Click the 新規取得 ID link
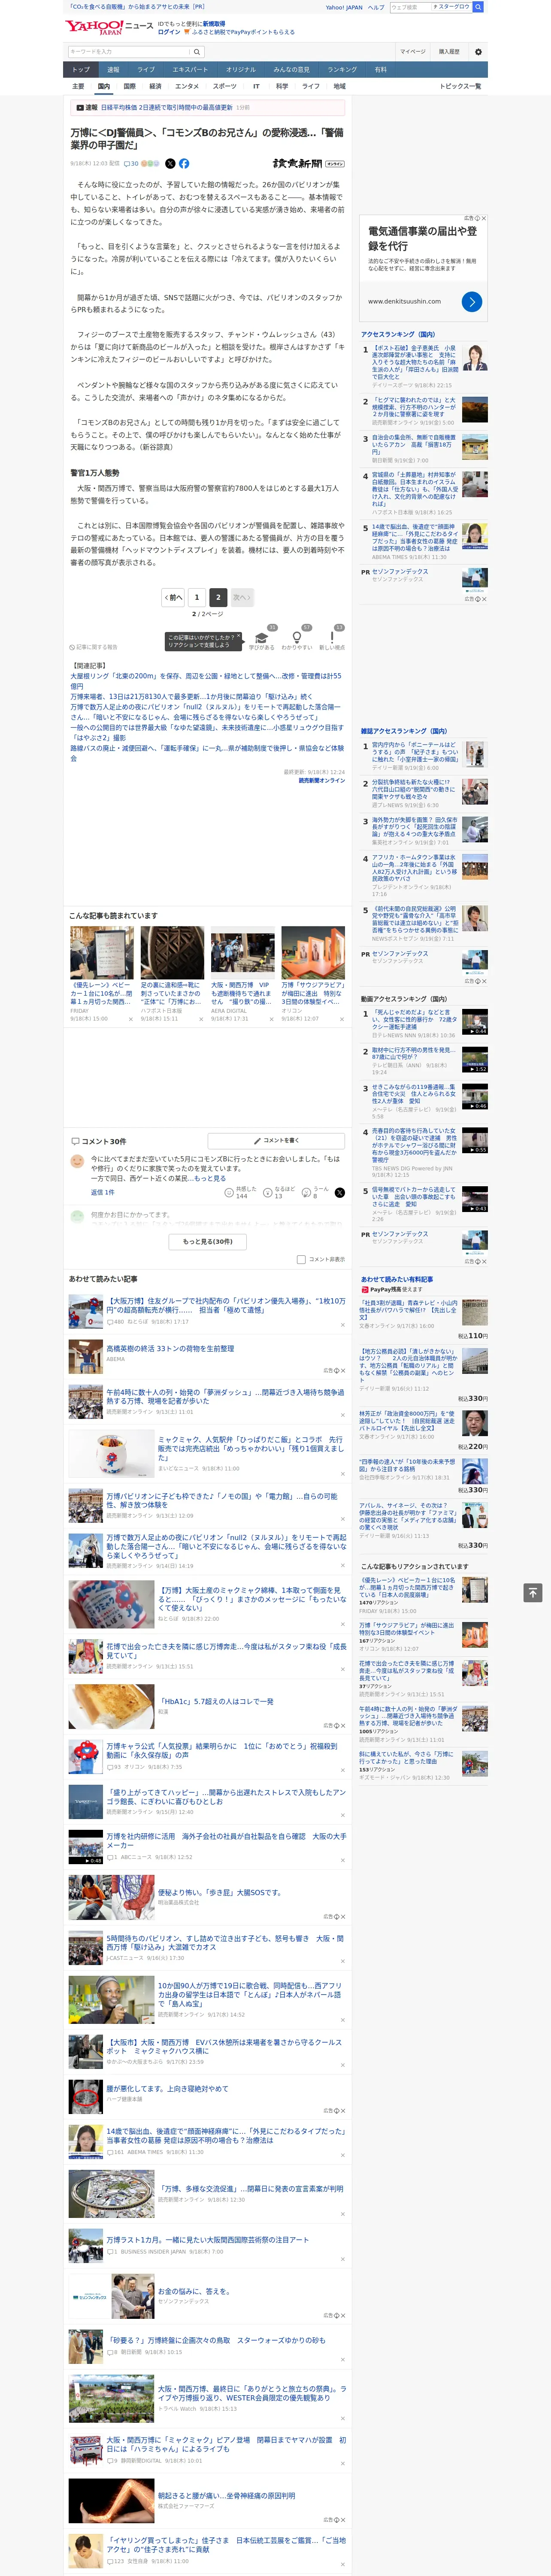Image resolution: width=551 pixels, height=2576 pixels. point(214,23)
